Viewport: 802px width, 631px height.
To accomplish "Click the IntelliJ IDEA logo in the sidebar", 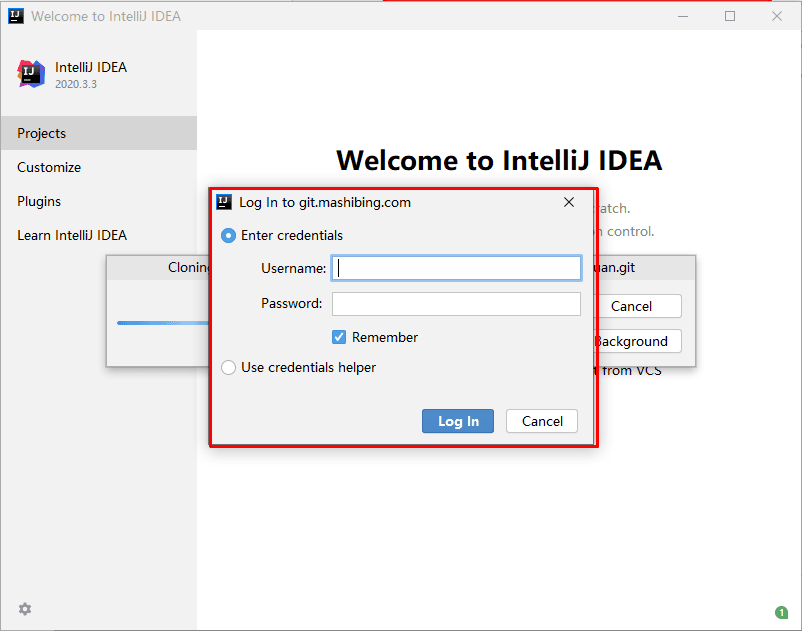I will point(31,74).
